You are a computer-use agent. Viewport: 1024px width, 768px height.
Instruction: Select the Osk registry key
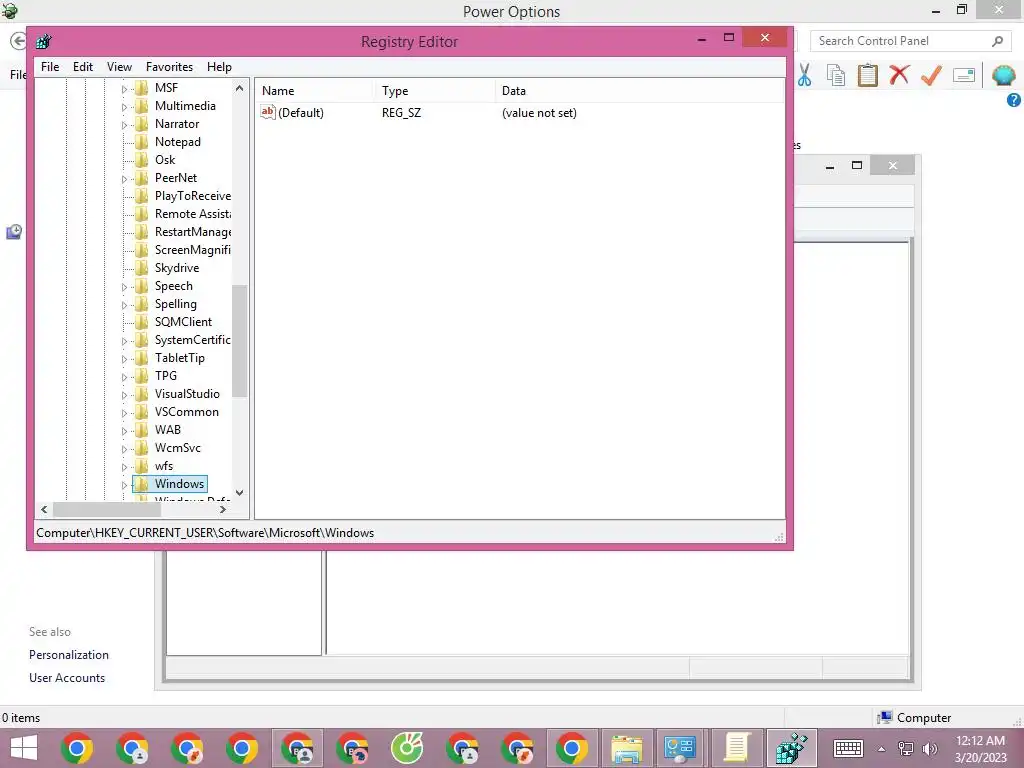point(165,160)
